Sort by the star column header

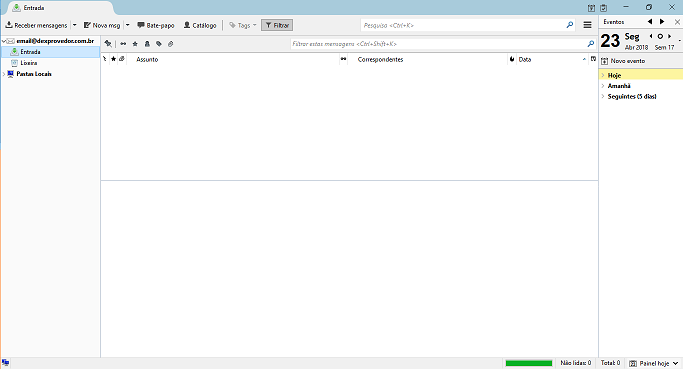pos(113,59)
